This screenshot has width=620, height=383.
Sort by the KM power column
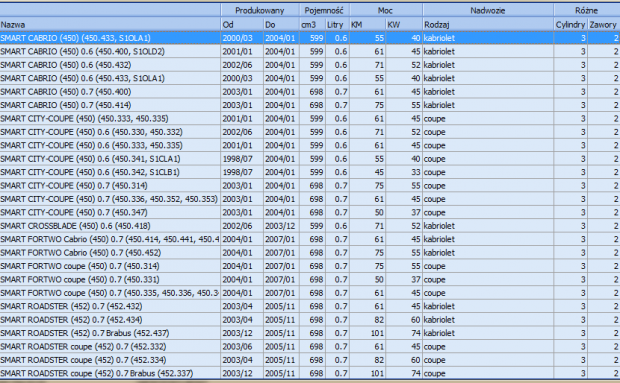(x=367, y=25)
